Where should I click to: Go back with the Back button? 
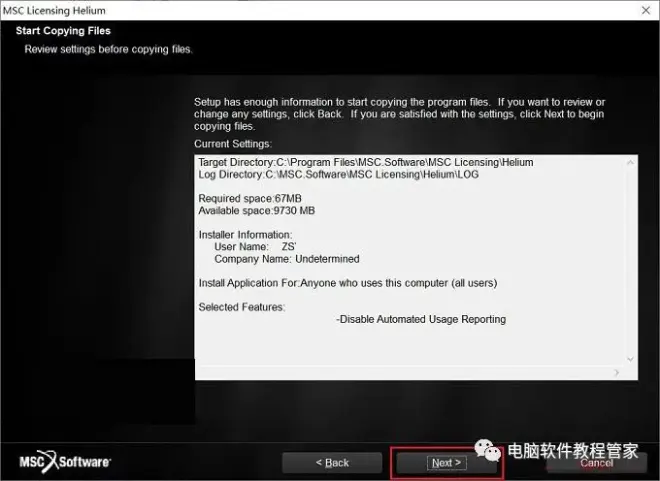coord(332,463)
